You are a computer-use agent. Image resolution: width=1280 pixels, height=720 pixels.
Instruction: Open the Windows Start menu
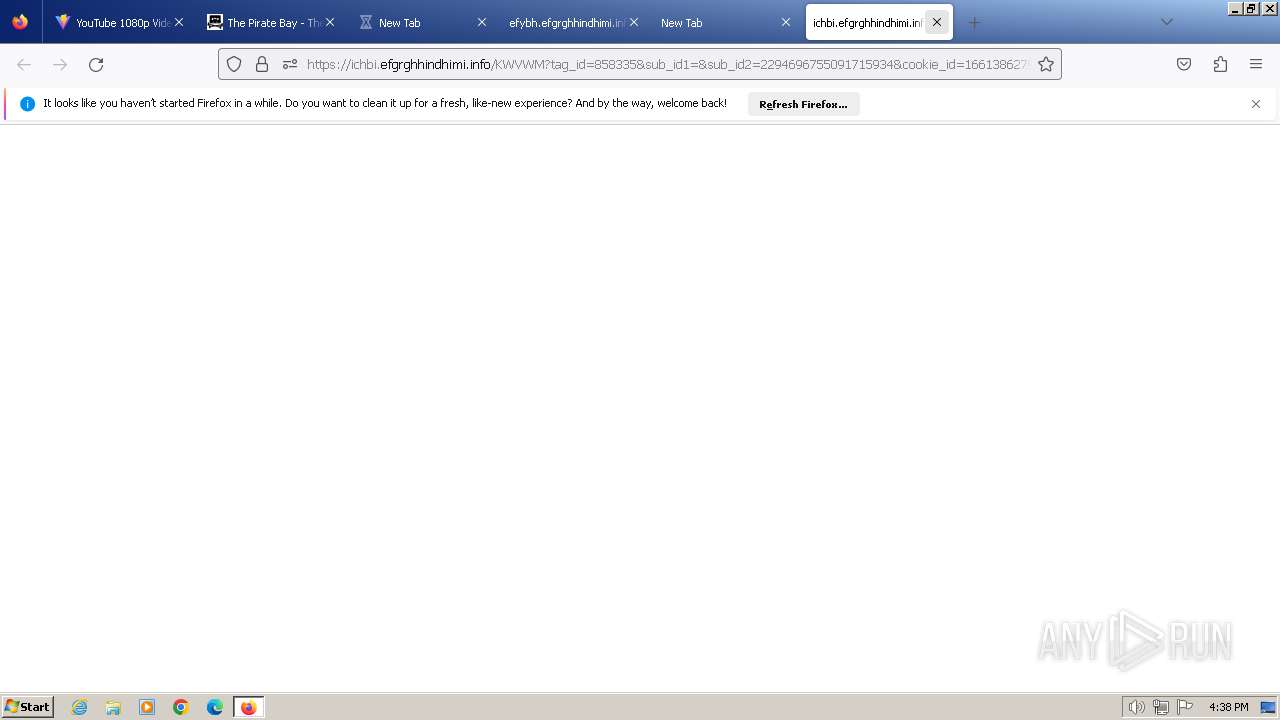pos(27,707)
